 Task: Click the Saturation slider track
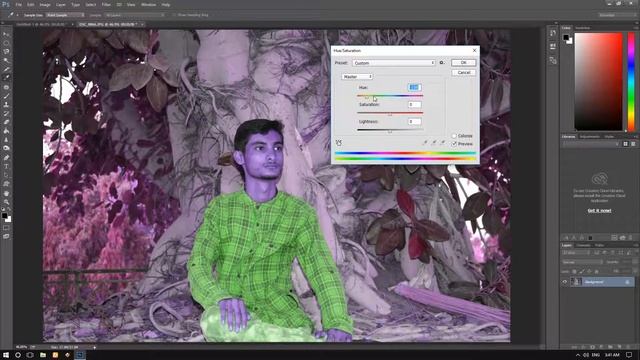(390, 113)
